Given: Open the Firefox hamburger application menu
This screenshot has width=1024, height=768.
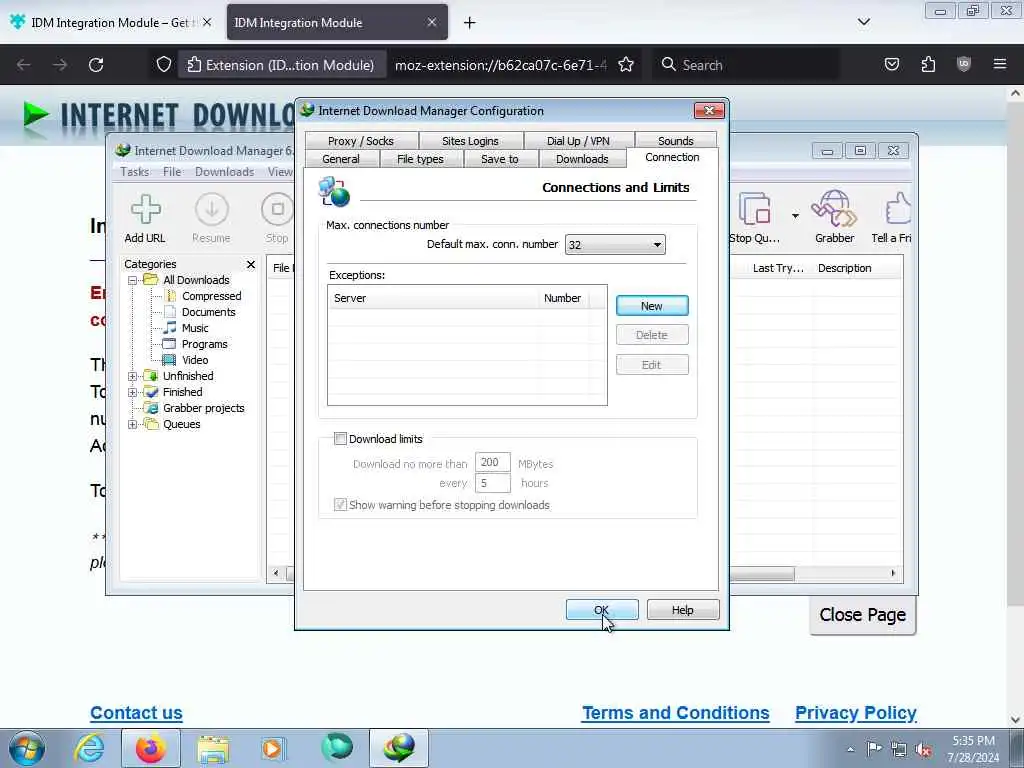Looking at the screenshot, I should [x=1000, y=65].
